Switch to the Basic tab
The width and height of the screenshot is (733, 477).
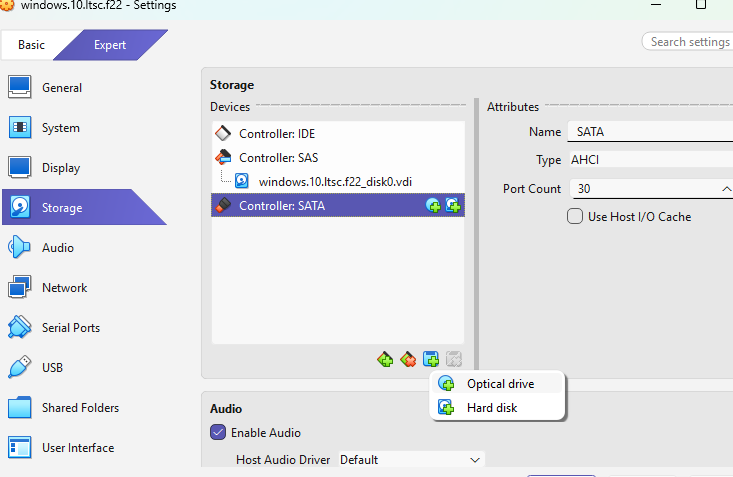(31, 45)
